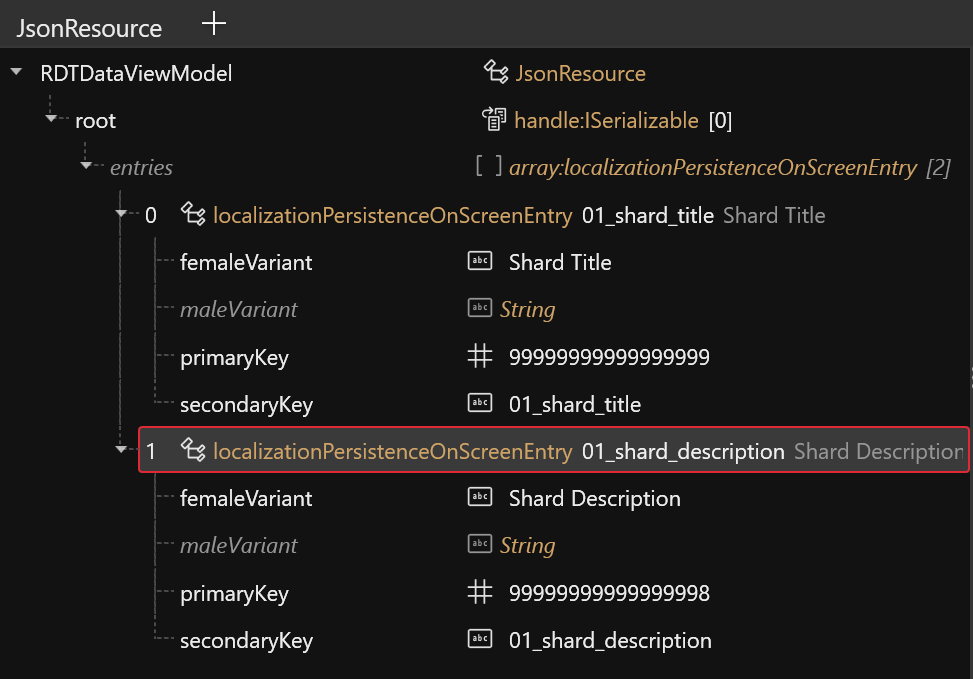Click the class icon of entry 1
This screenshot has height=679, width=973.
193,451
